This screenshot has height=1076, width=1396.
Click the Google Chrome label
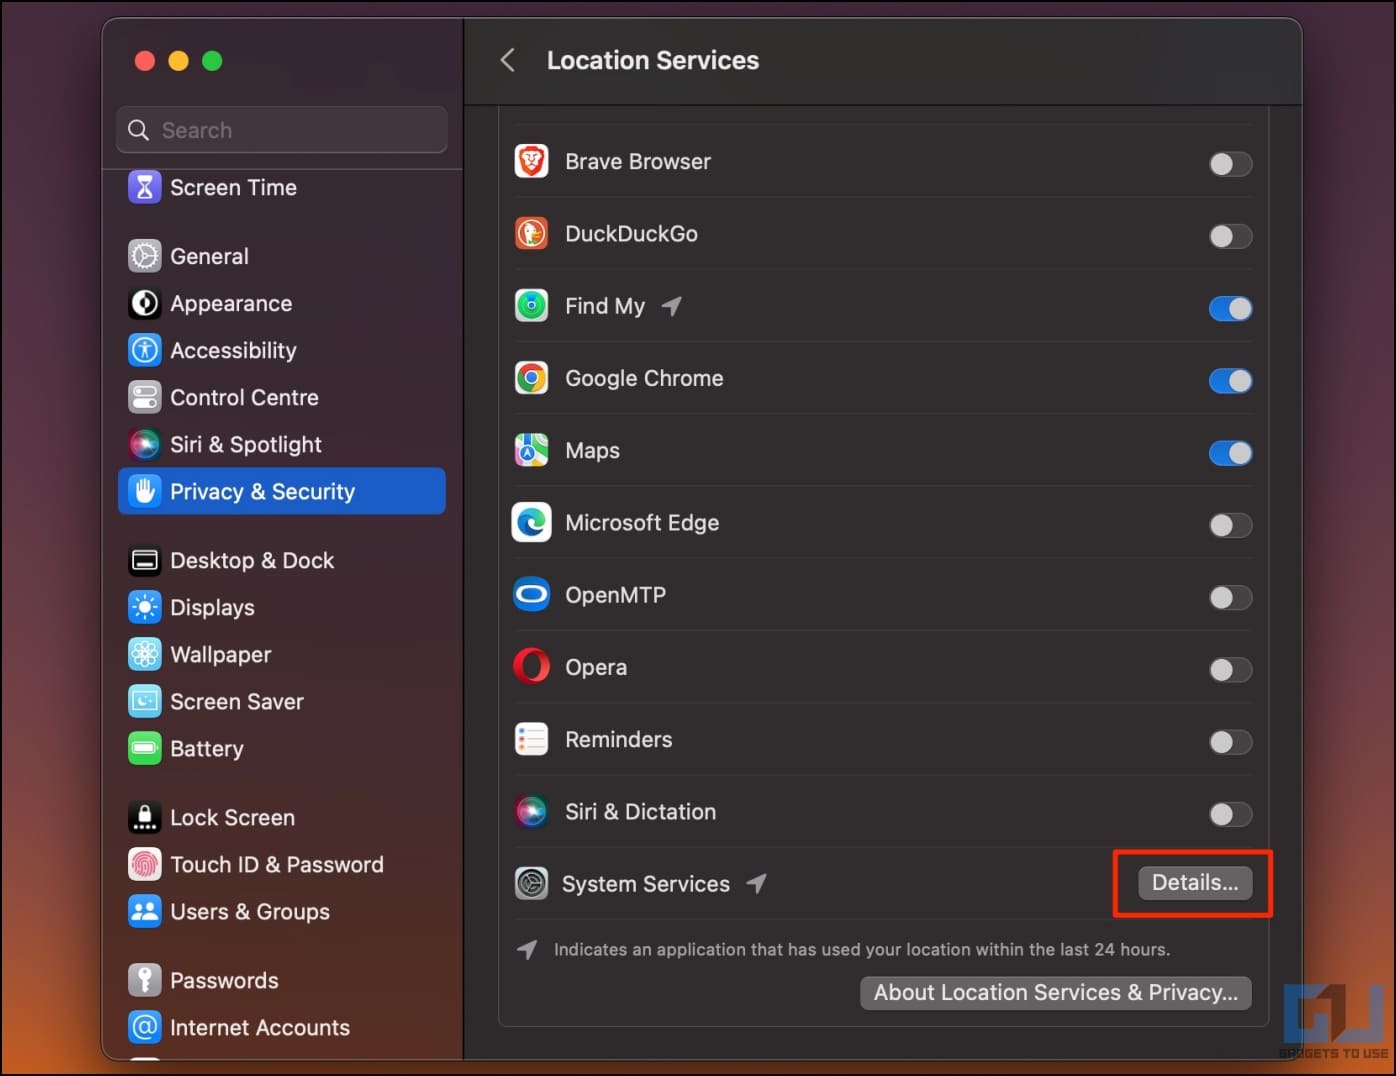tap(644, 378)
